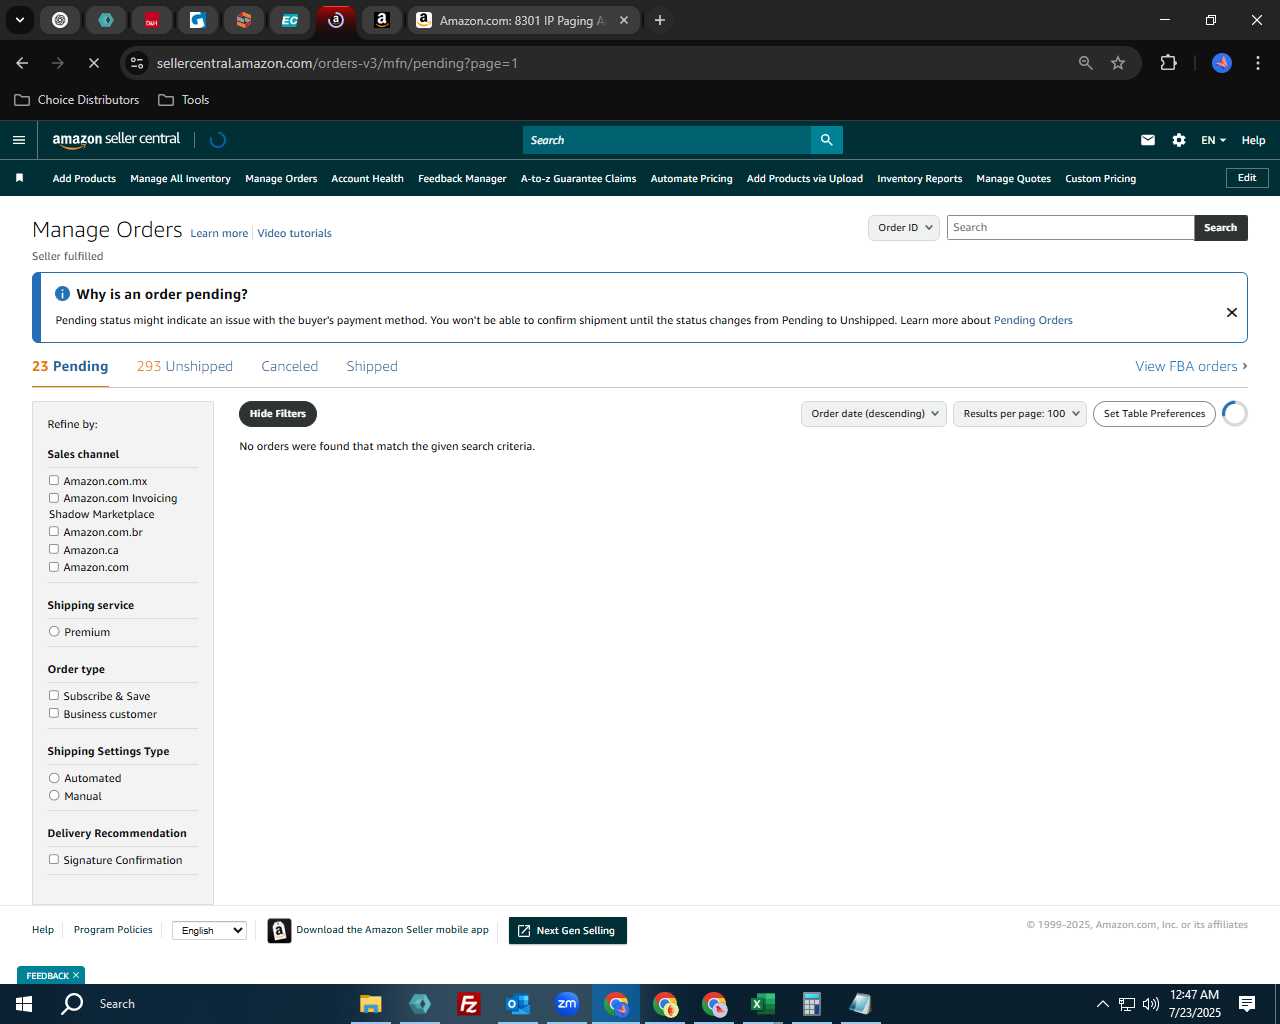The image size is (1280, 1024).
Task: Show hidden system tray icons chevron
Action: pos(1102,1004)
